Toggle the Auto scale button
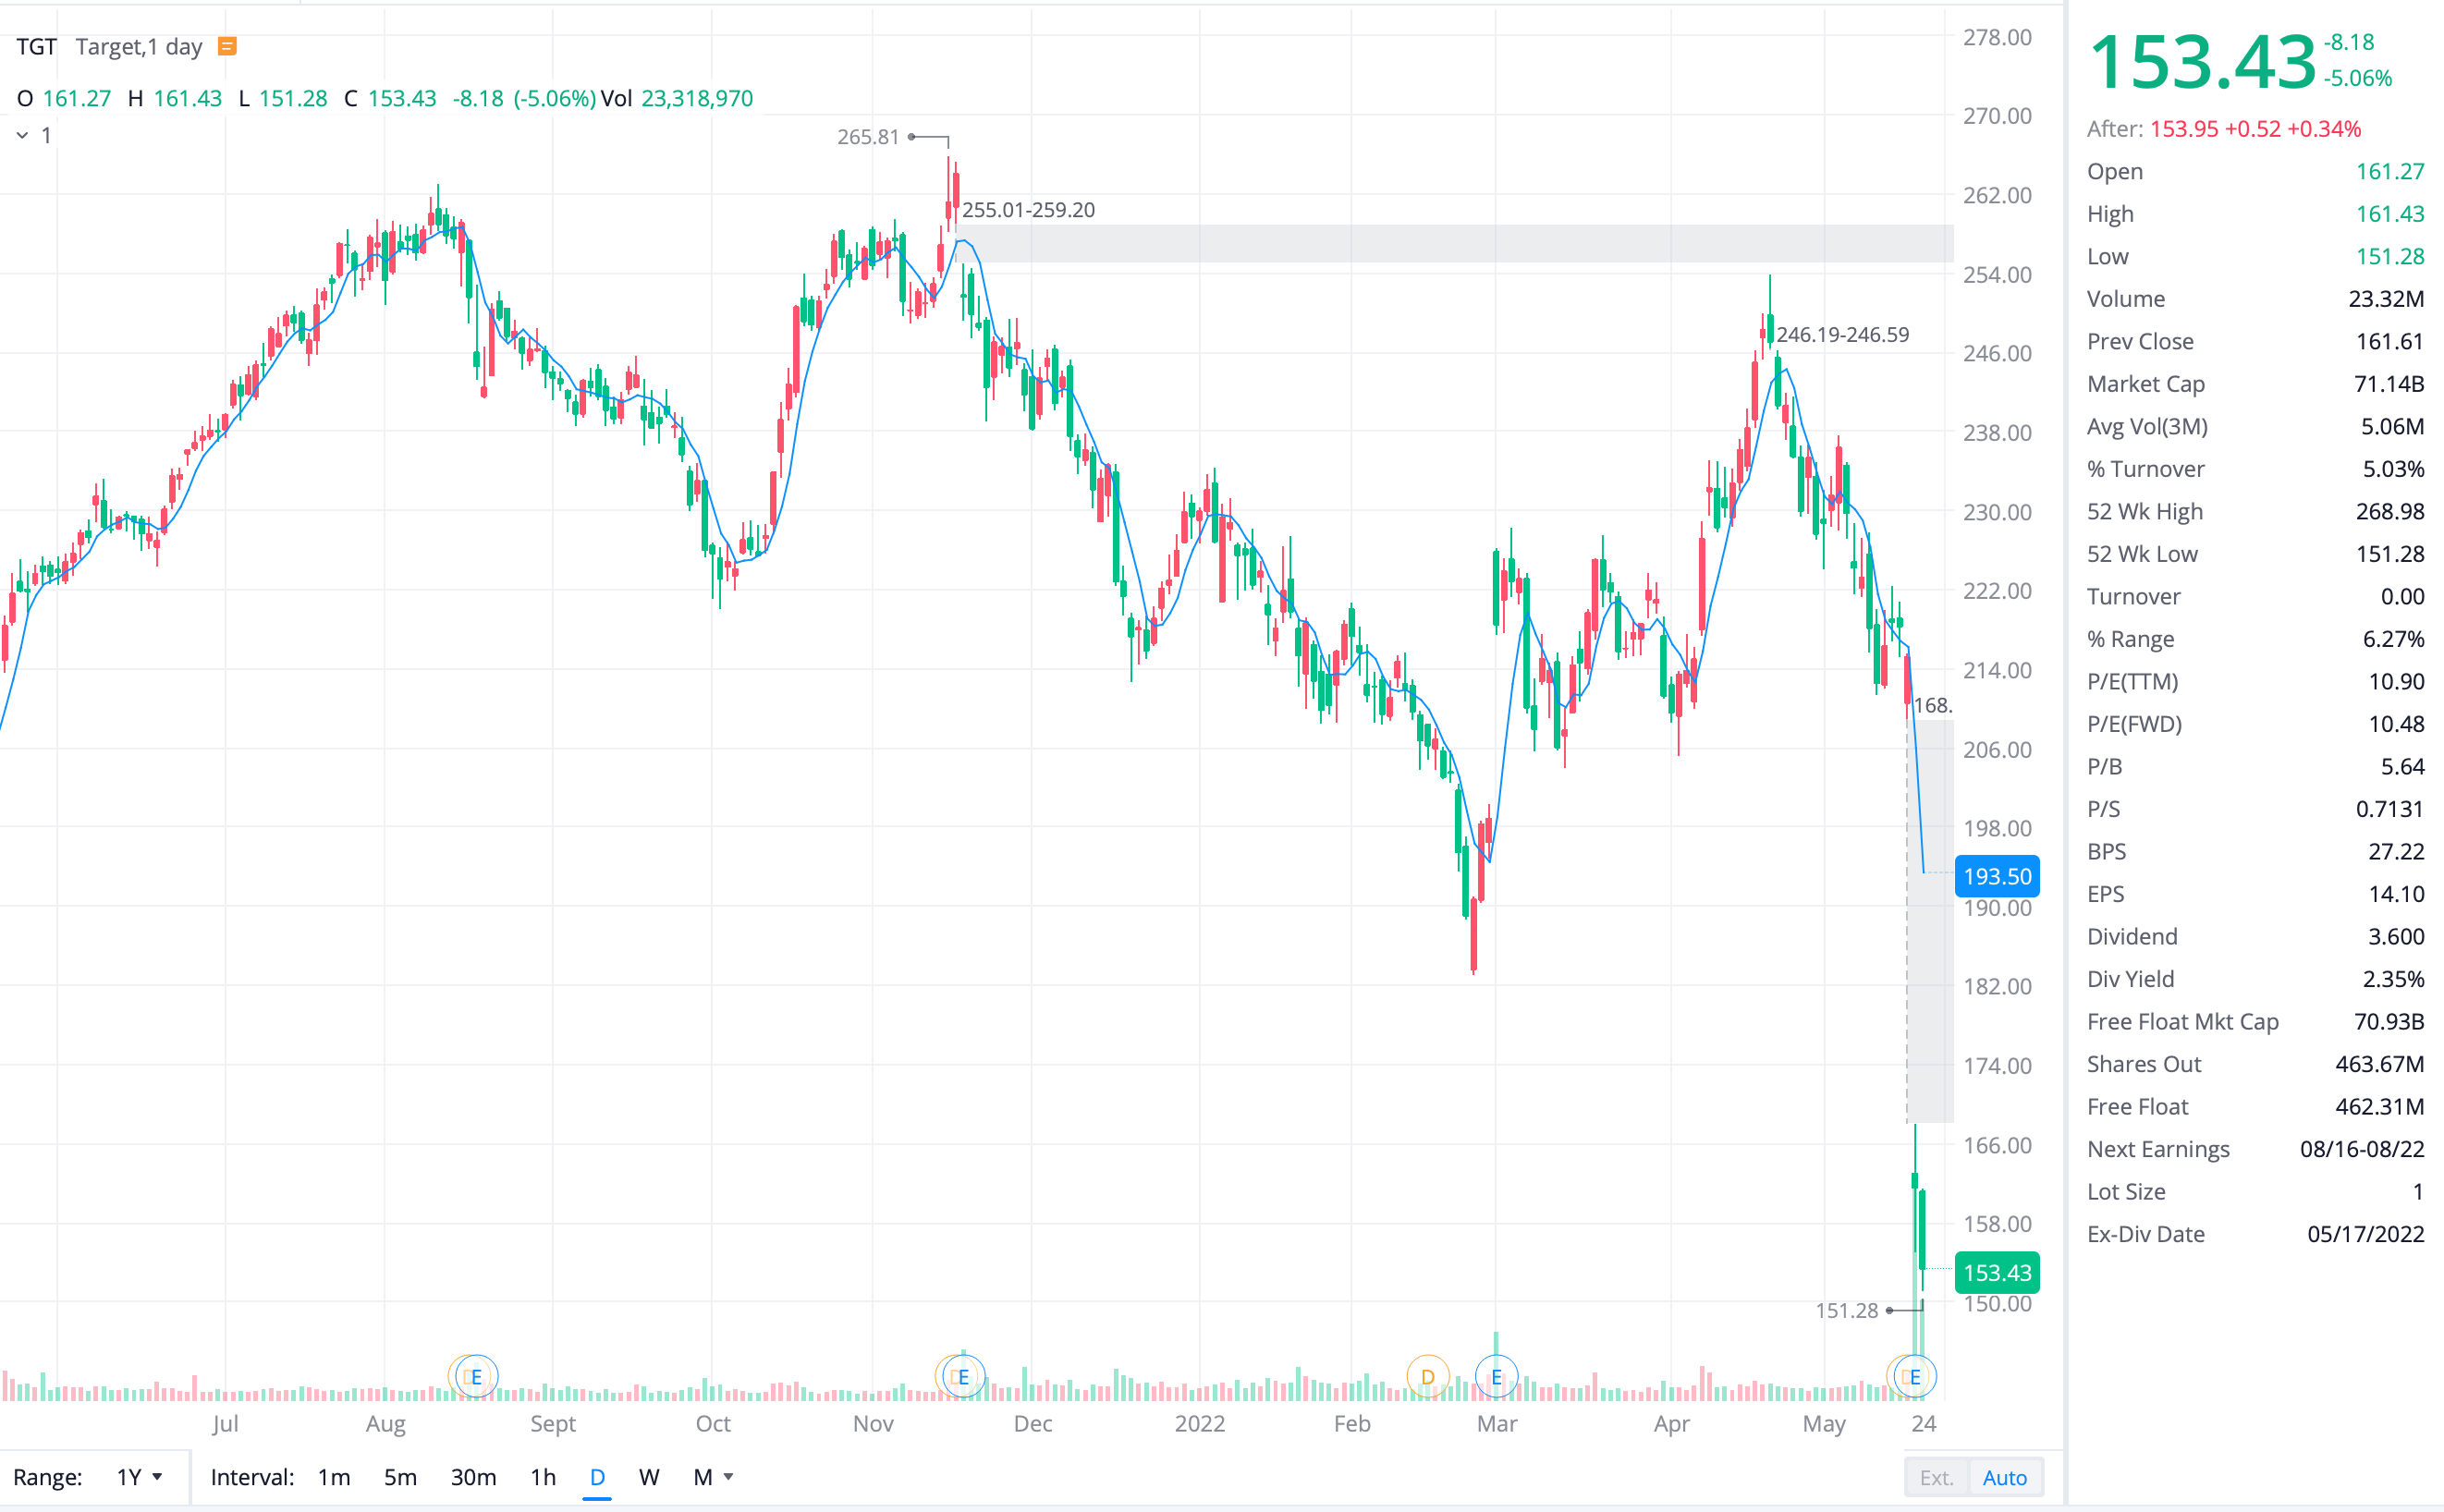This screenshot has width=2444, height=1512. click(x=2004, y=1478)
